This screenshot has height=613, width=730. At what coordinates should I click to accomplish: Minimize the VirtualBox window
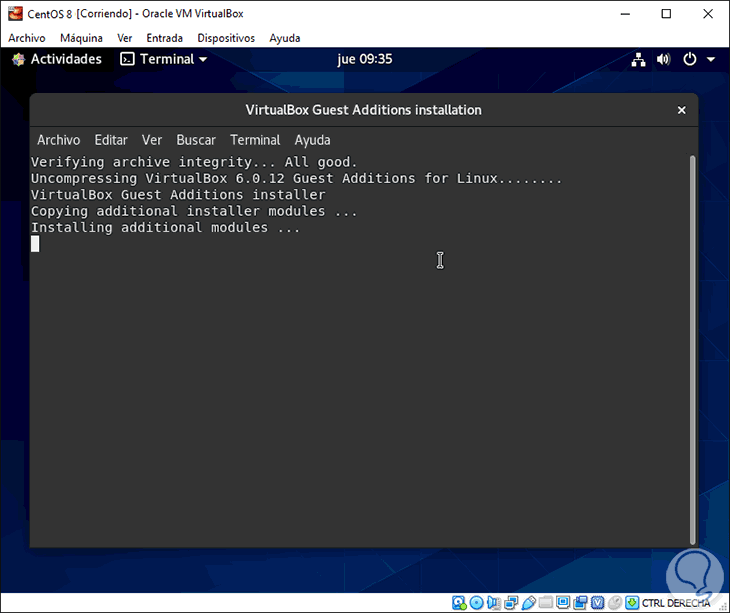[x=625, y=14]
